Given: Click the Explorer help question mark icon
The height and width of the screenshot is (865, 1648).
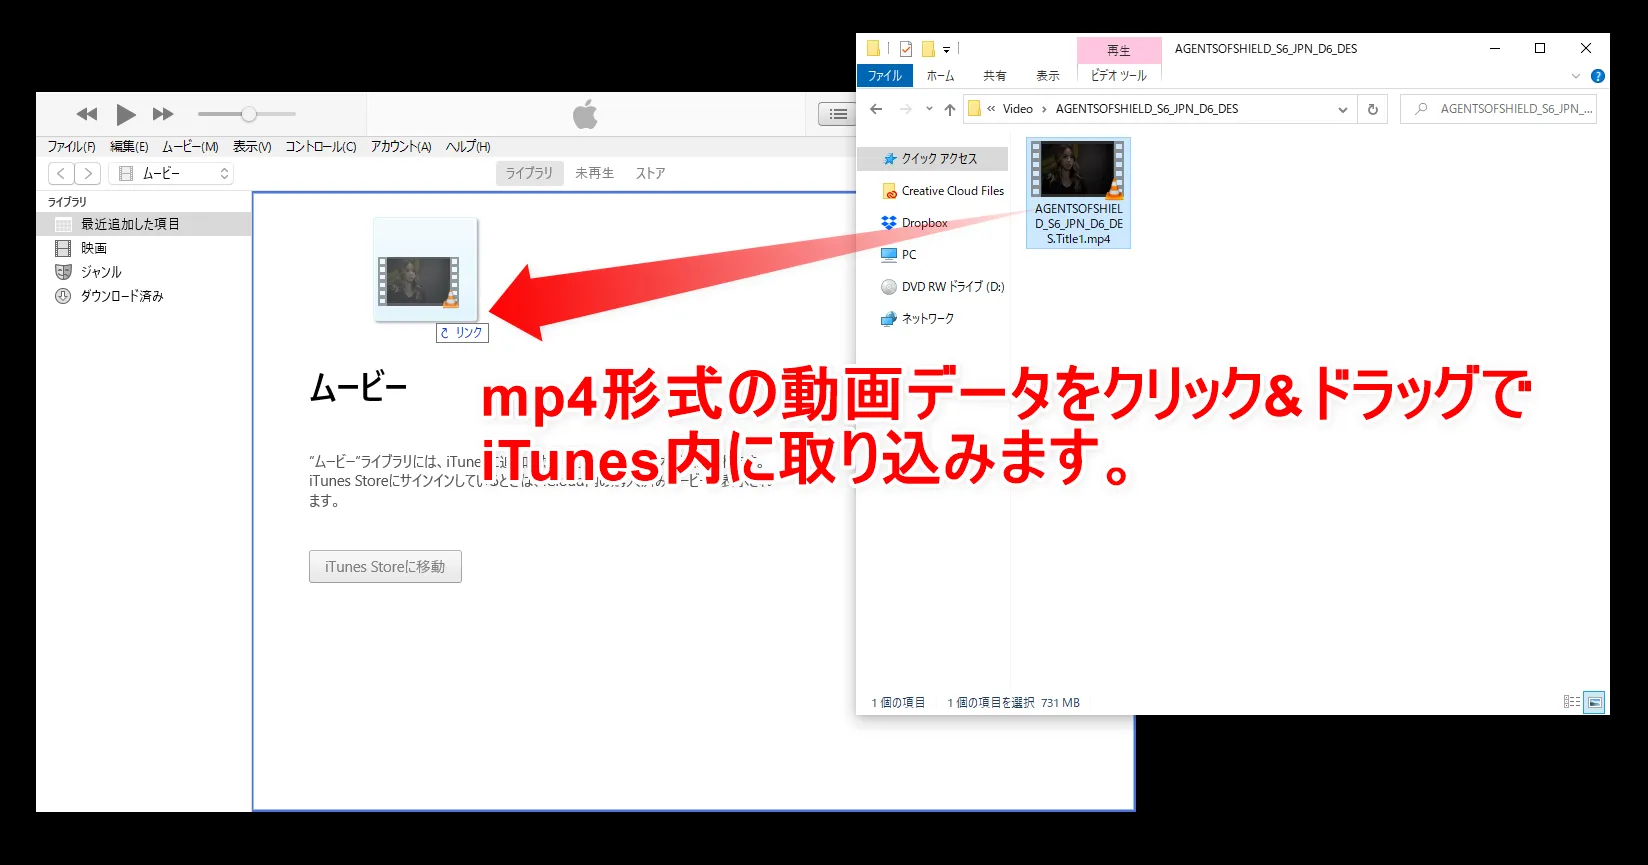Looking at the screenshot, I should pyautogui.click(x=1598, y=76).
